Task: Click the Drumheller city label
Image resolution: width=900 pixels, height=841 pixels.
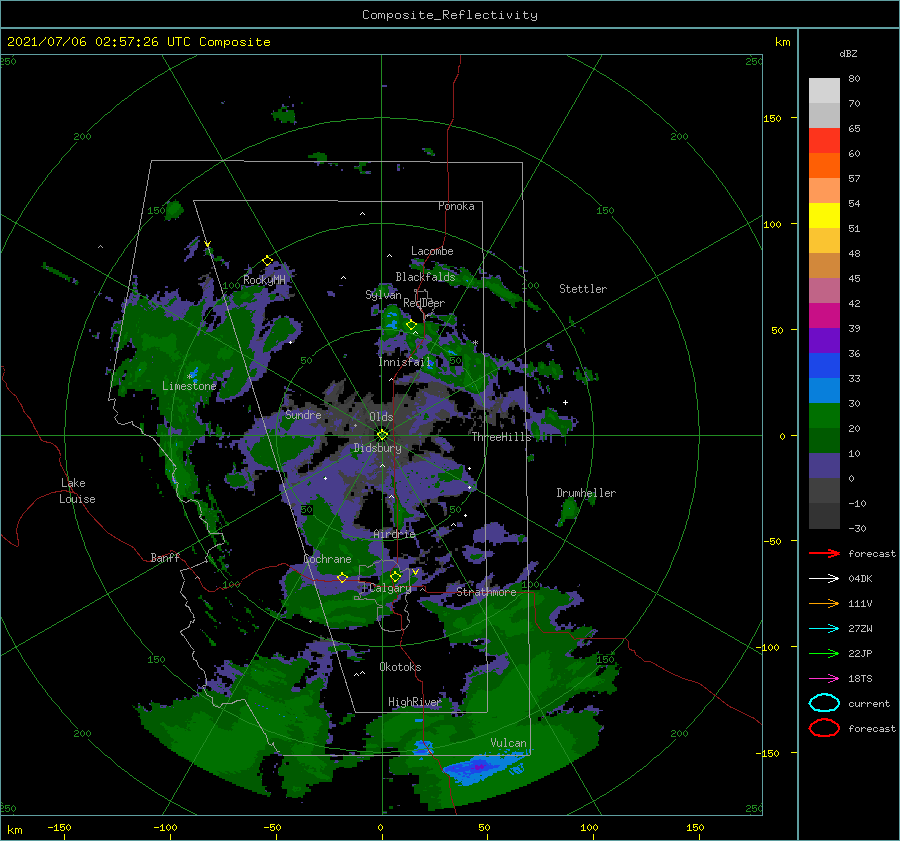Action: 586,493
